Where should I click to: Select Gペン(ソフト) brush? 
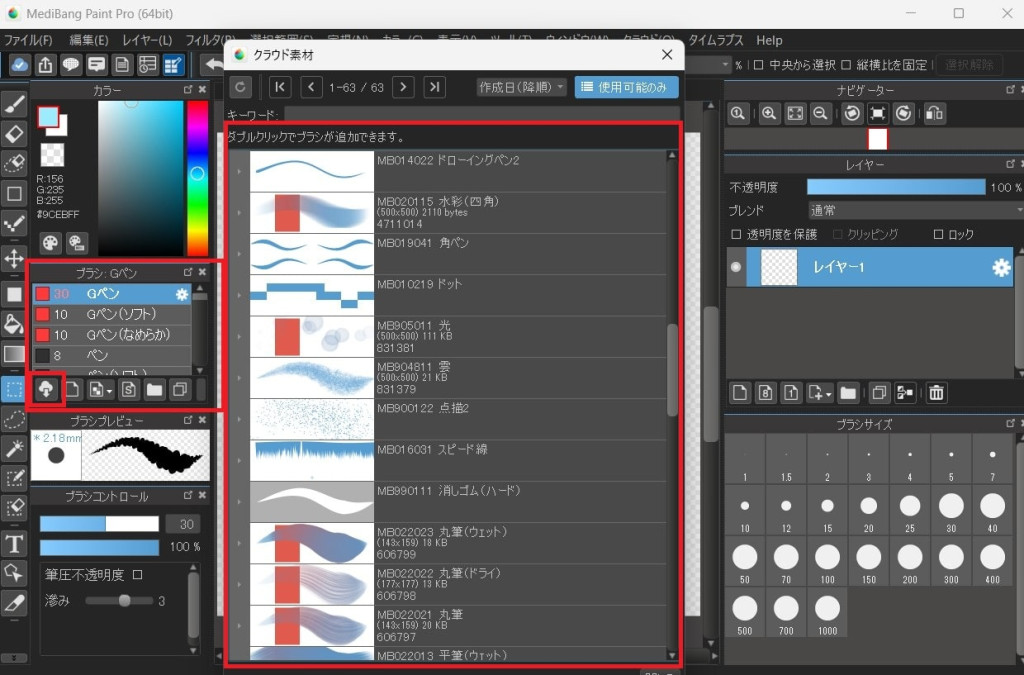click(112, 315)
